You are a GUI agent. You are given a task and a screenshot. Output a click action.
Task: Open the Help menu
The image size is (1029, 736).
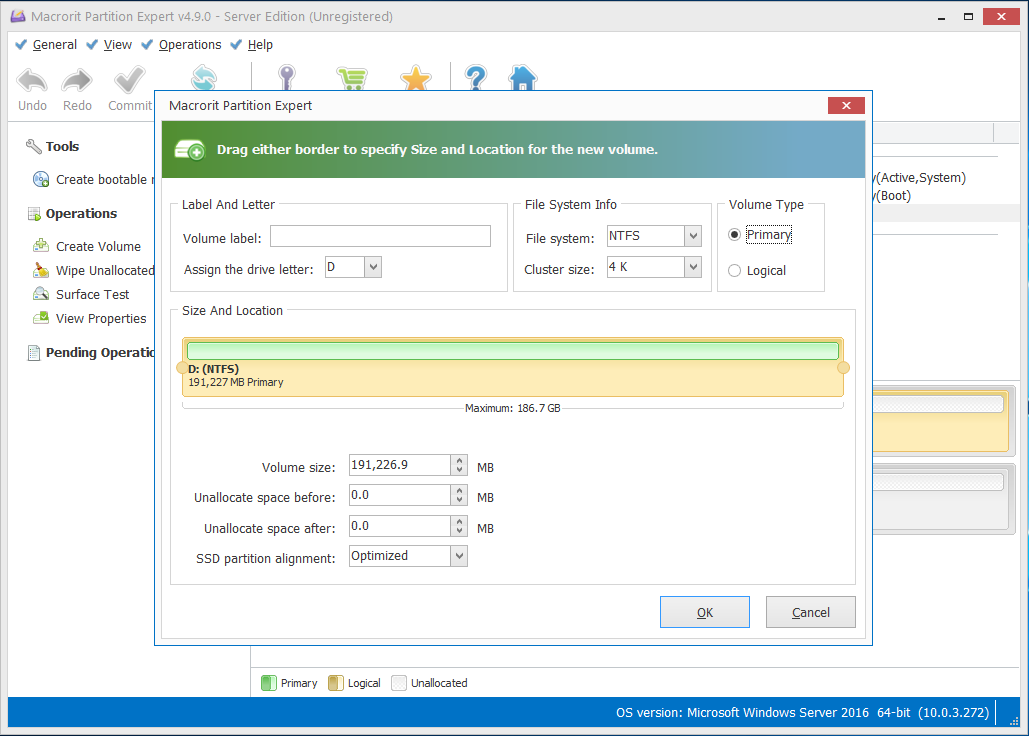(x=260, y=45)
